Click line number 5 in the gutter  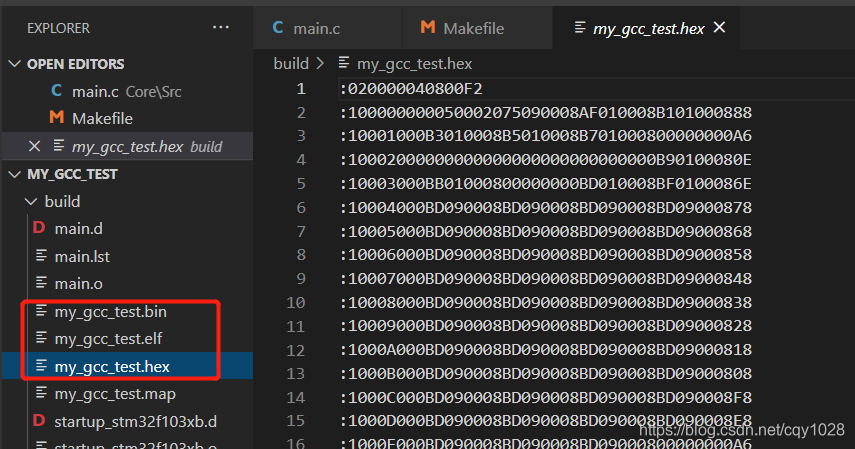[x=301, y=183]
